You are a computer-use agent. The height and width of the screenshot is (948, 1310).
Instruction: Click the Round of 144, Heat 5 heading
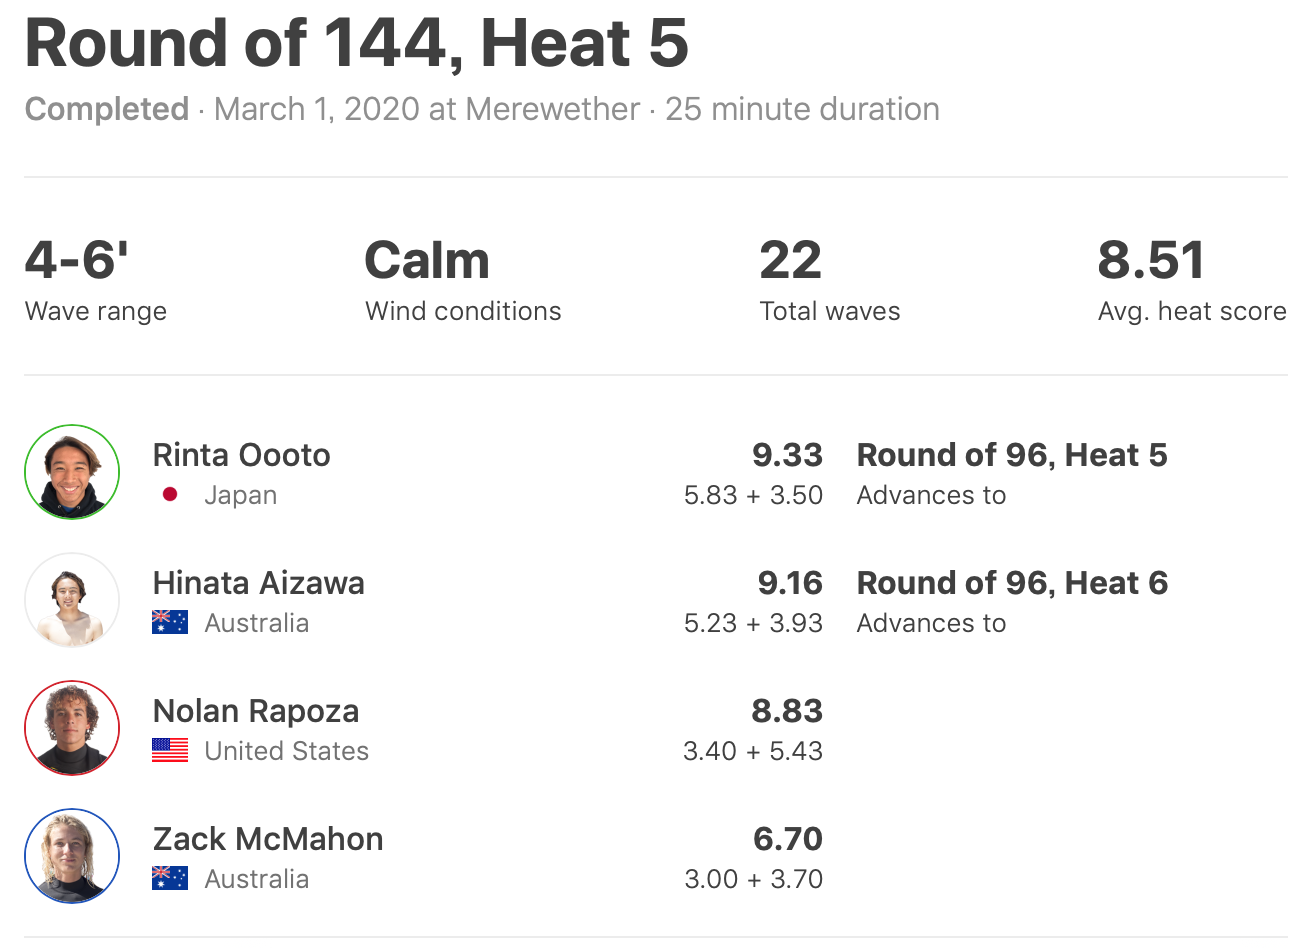[x=357, y=44]
